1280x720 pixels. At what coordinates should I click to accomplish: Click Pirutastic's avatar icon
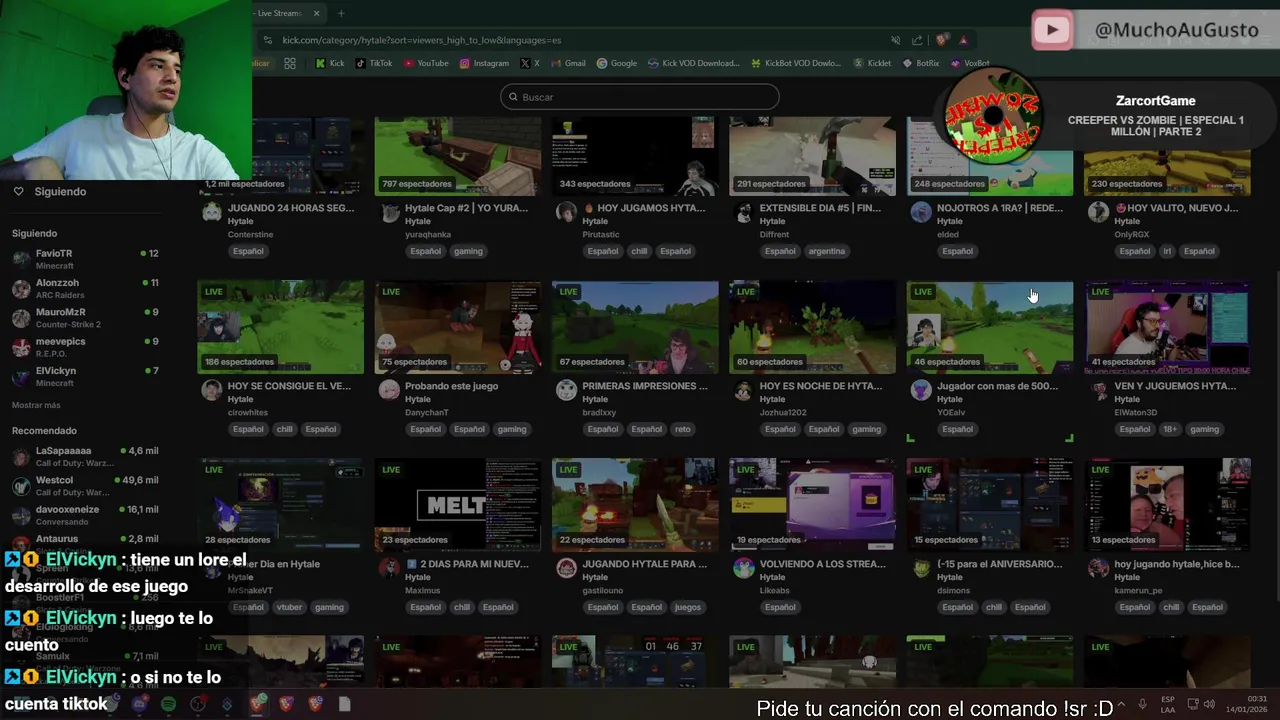566,212
